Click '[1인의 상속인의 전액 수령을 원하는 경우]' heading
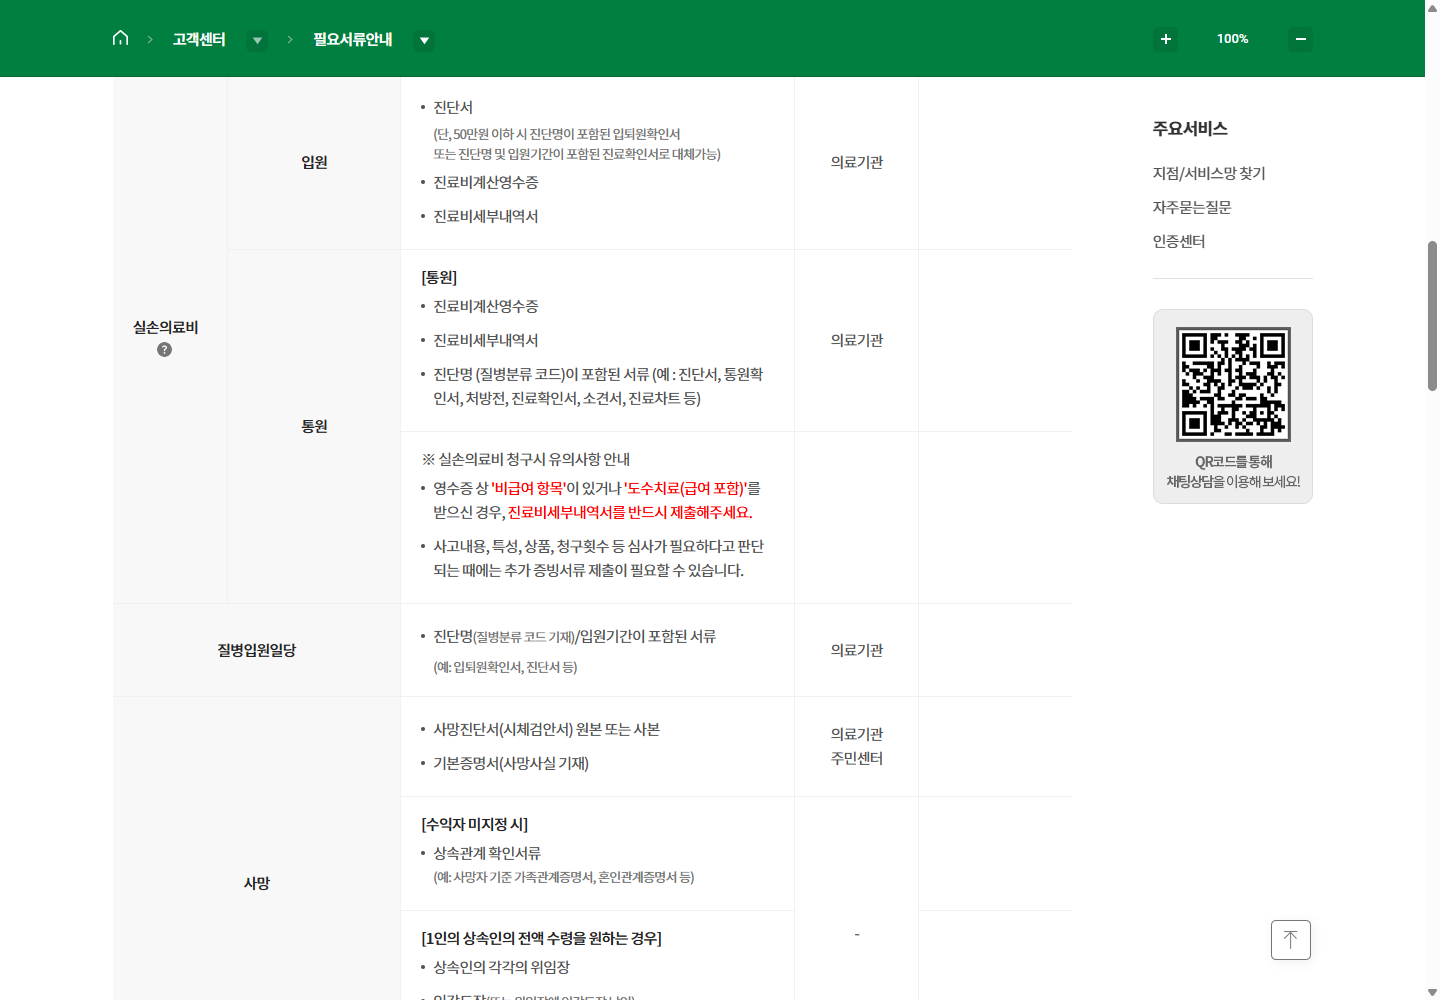The width and height of the screenshot is (1440, 1000). (542, 938)
